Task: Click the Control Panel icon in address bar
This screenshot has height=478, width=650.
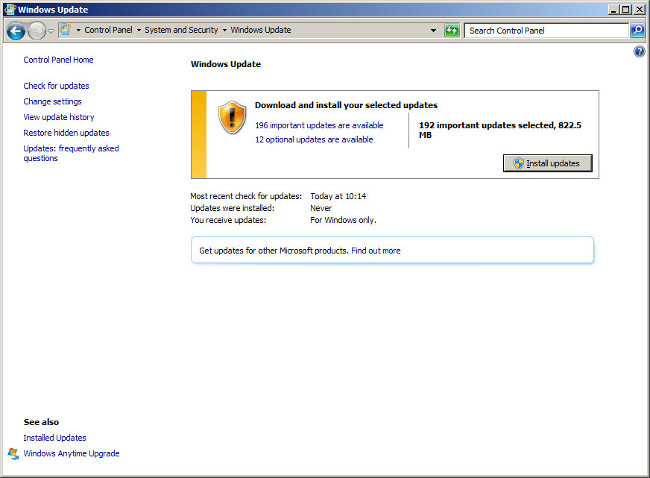Action: click(x=66, y=31)
